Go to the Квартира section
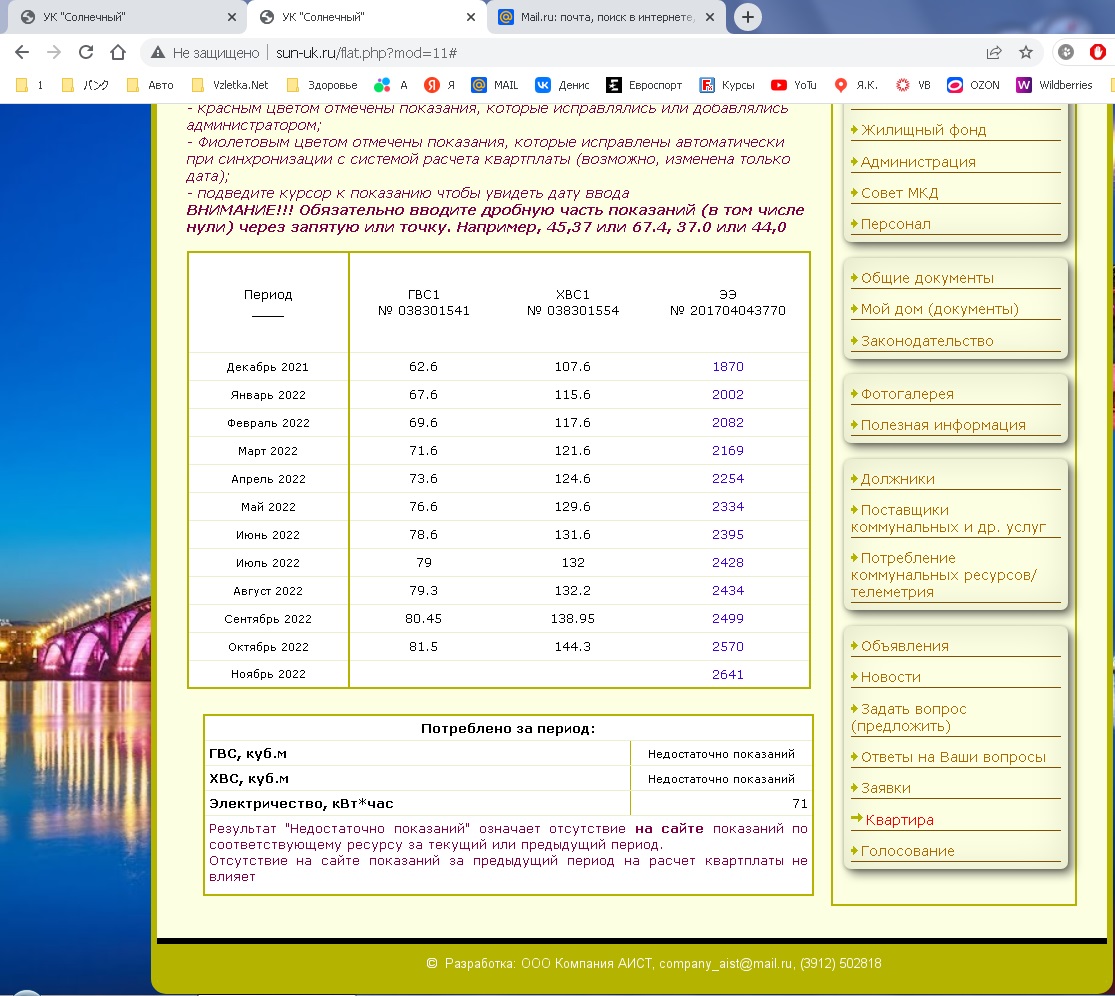The image size is (1115, 996). point(899,820)
